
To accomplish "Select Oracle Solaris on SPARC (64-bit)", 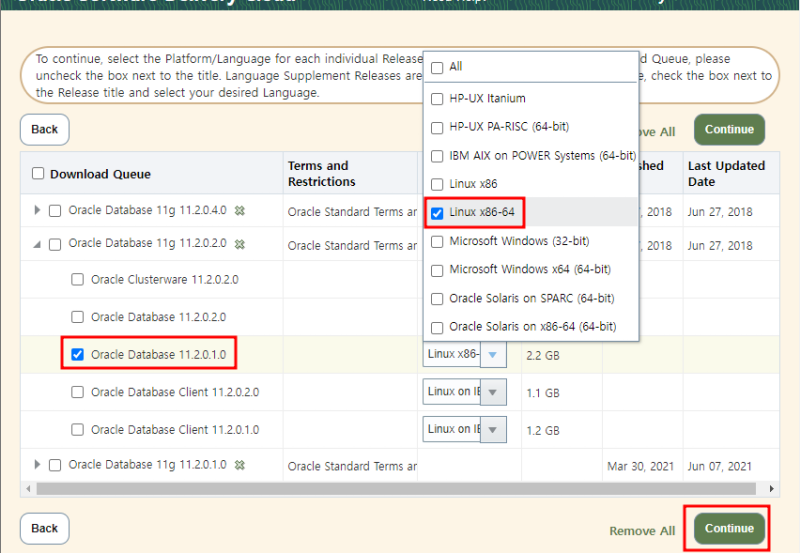I will [x=437, y=299].
